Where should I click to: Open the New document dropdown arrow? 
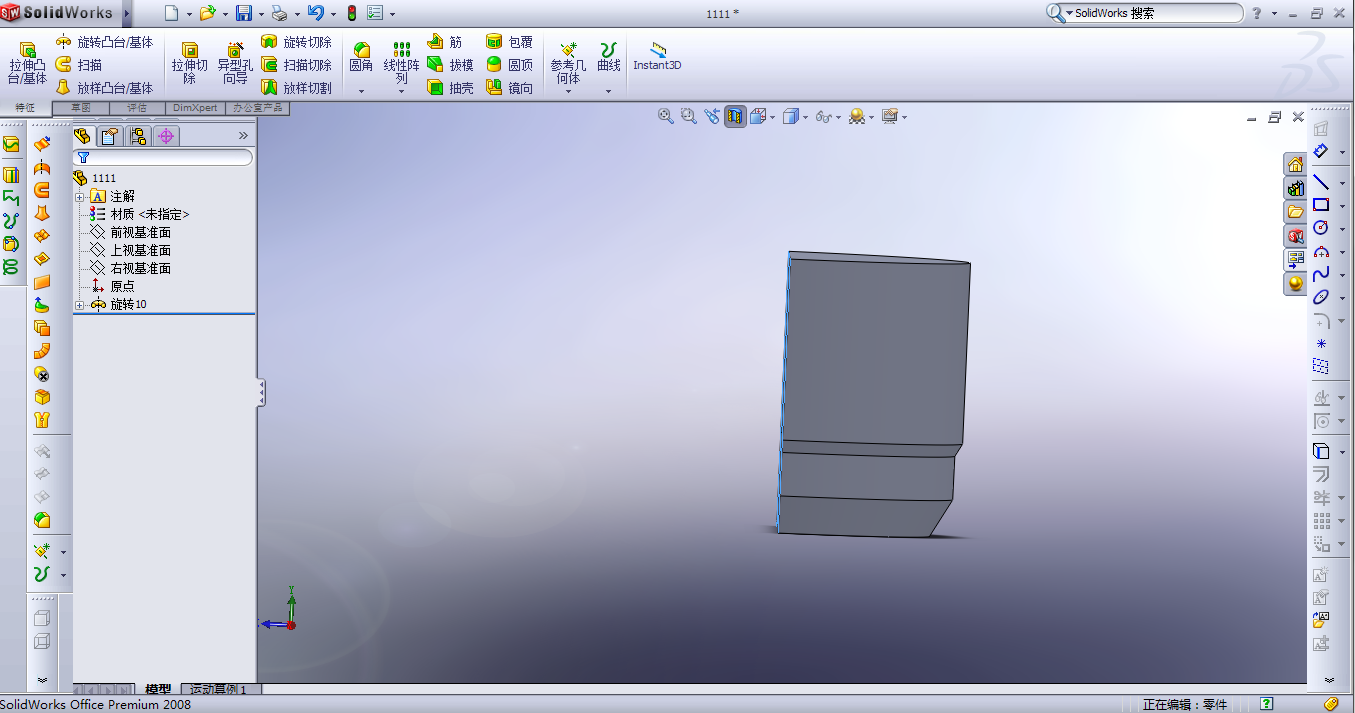pyautogui.click(x=189, y=14)
